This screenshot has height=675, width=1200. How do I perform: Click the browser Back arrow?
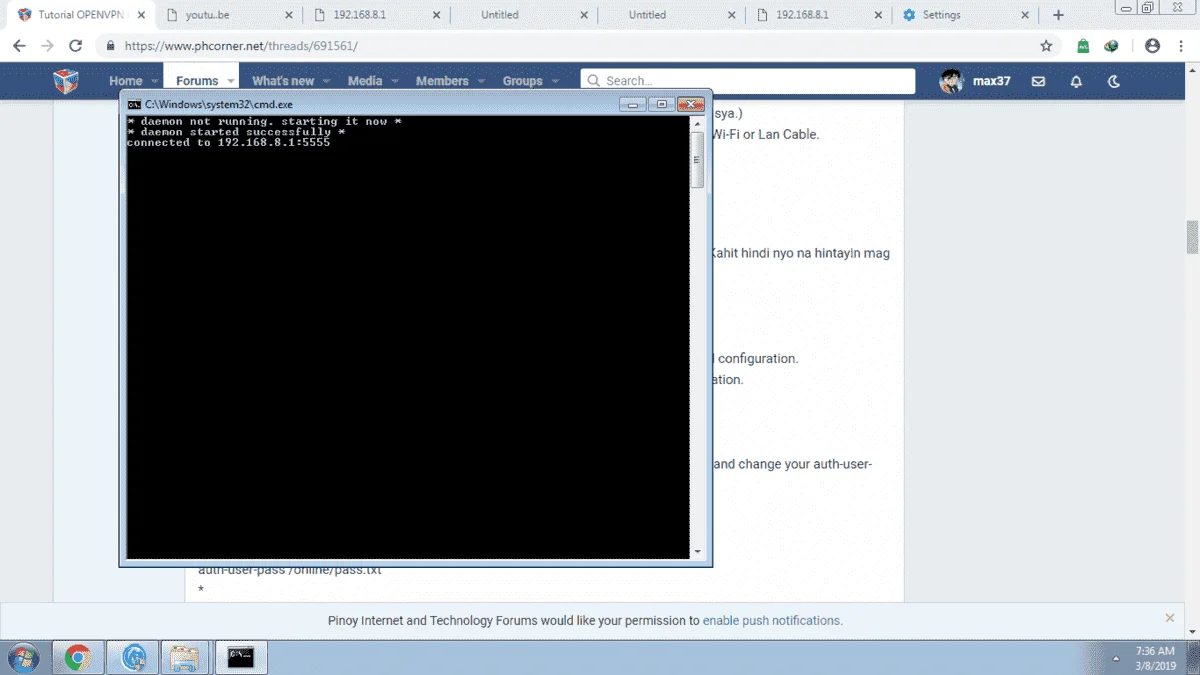coord(19,46)
